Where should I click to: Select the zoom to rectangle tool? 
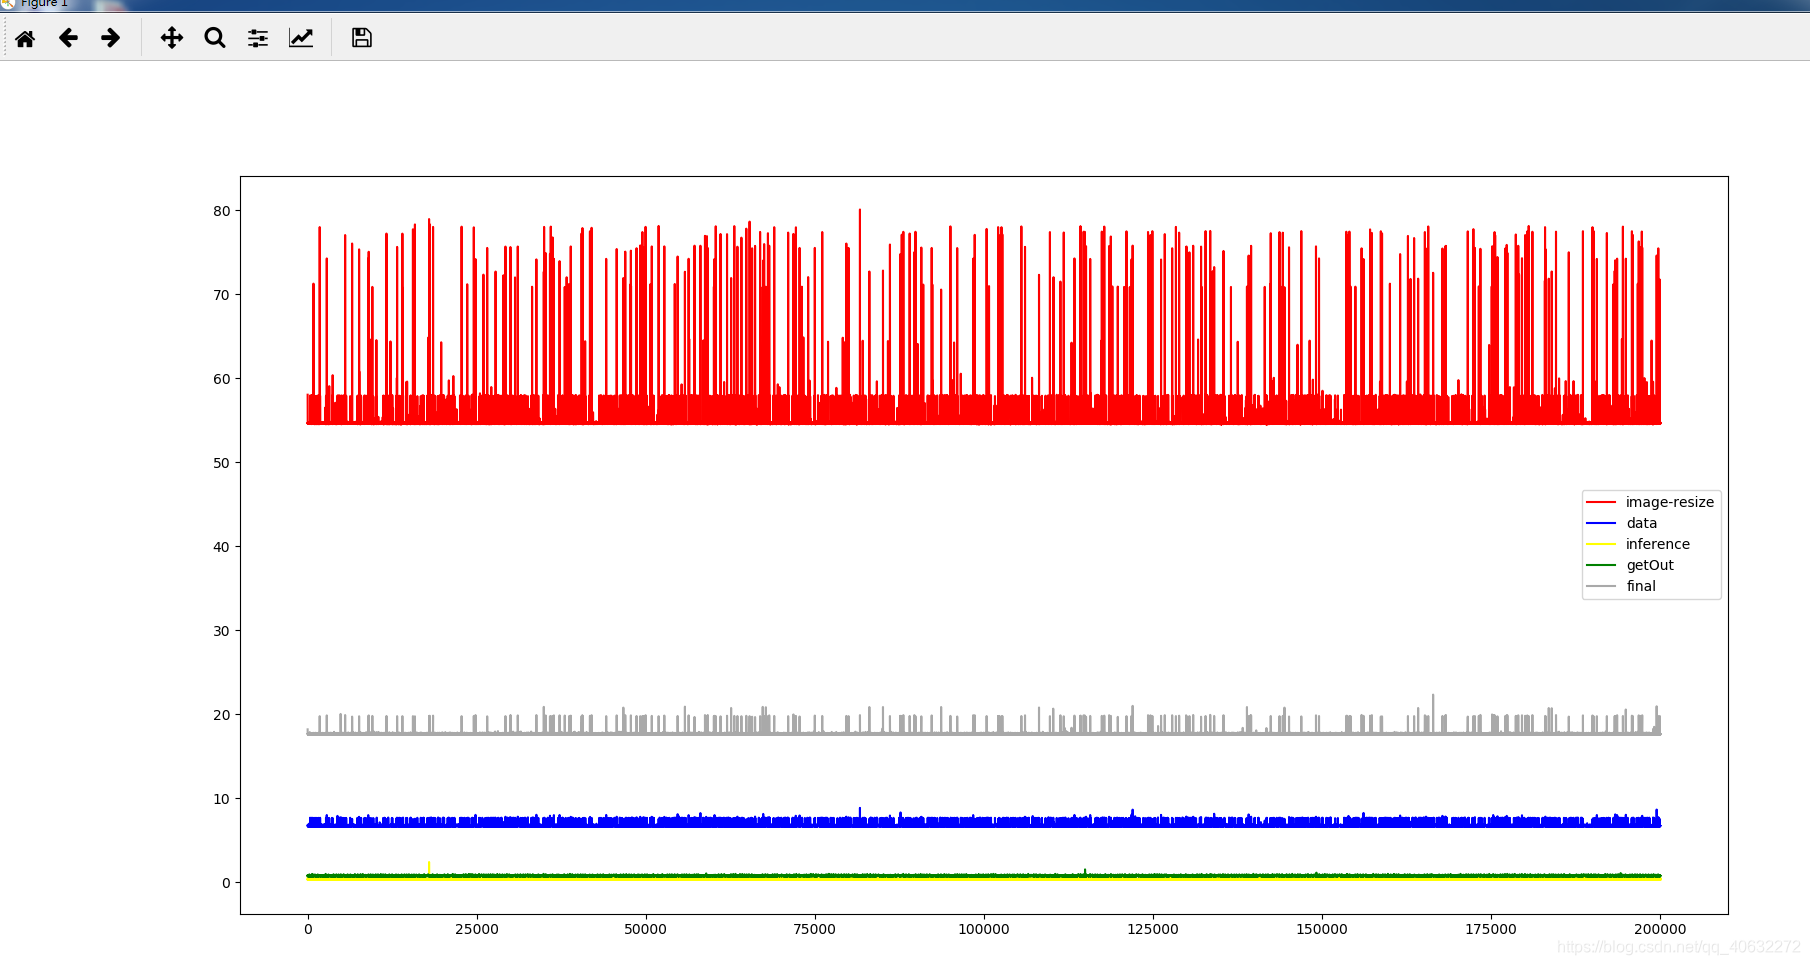tap(215, 38)
